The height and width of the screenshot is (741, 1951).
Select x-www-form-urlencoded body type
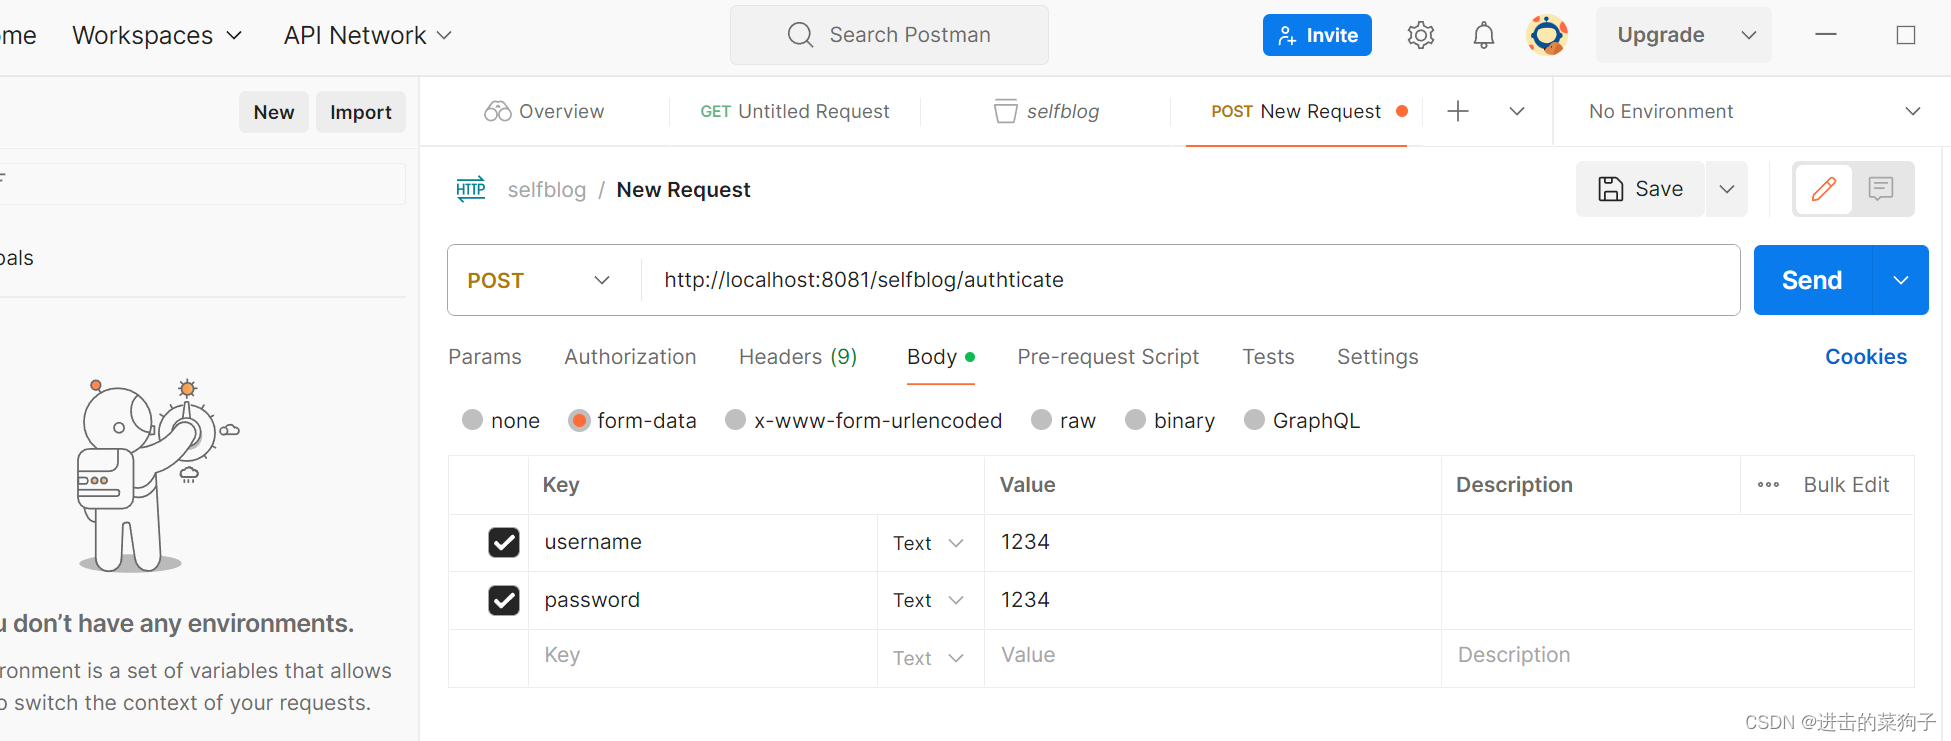(736, 420)
